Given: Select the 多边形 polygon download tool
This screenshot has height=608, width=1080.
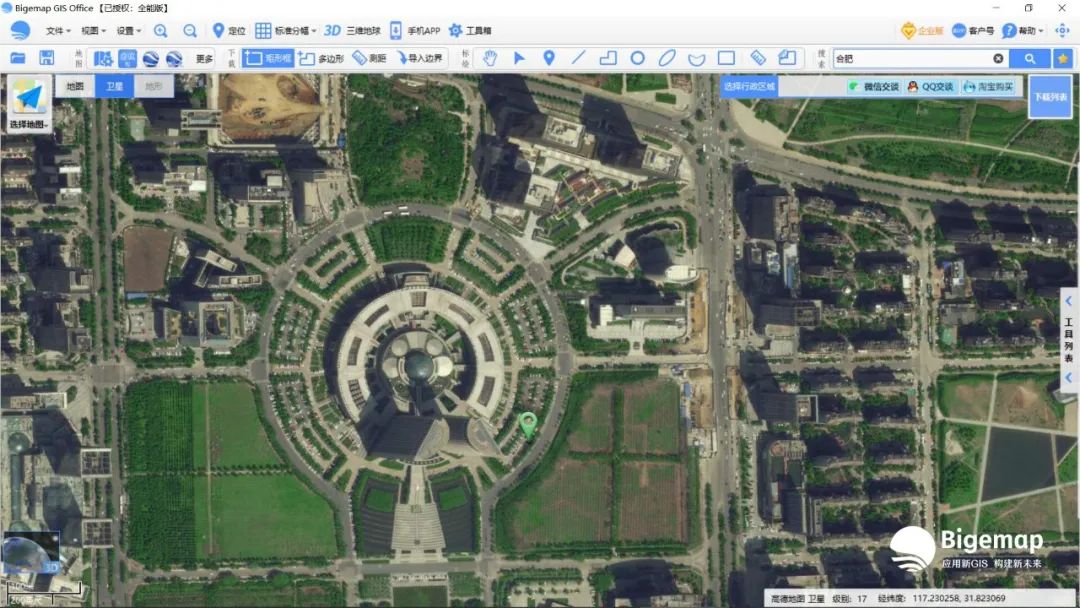Looking at the screenshot, I should [322, 59].
